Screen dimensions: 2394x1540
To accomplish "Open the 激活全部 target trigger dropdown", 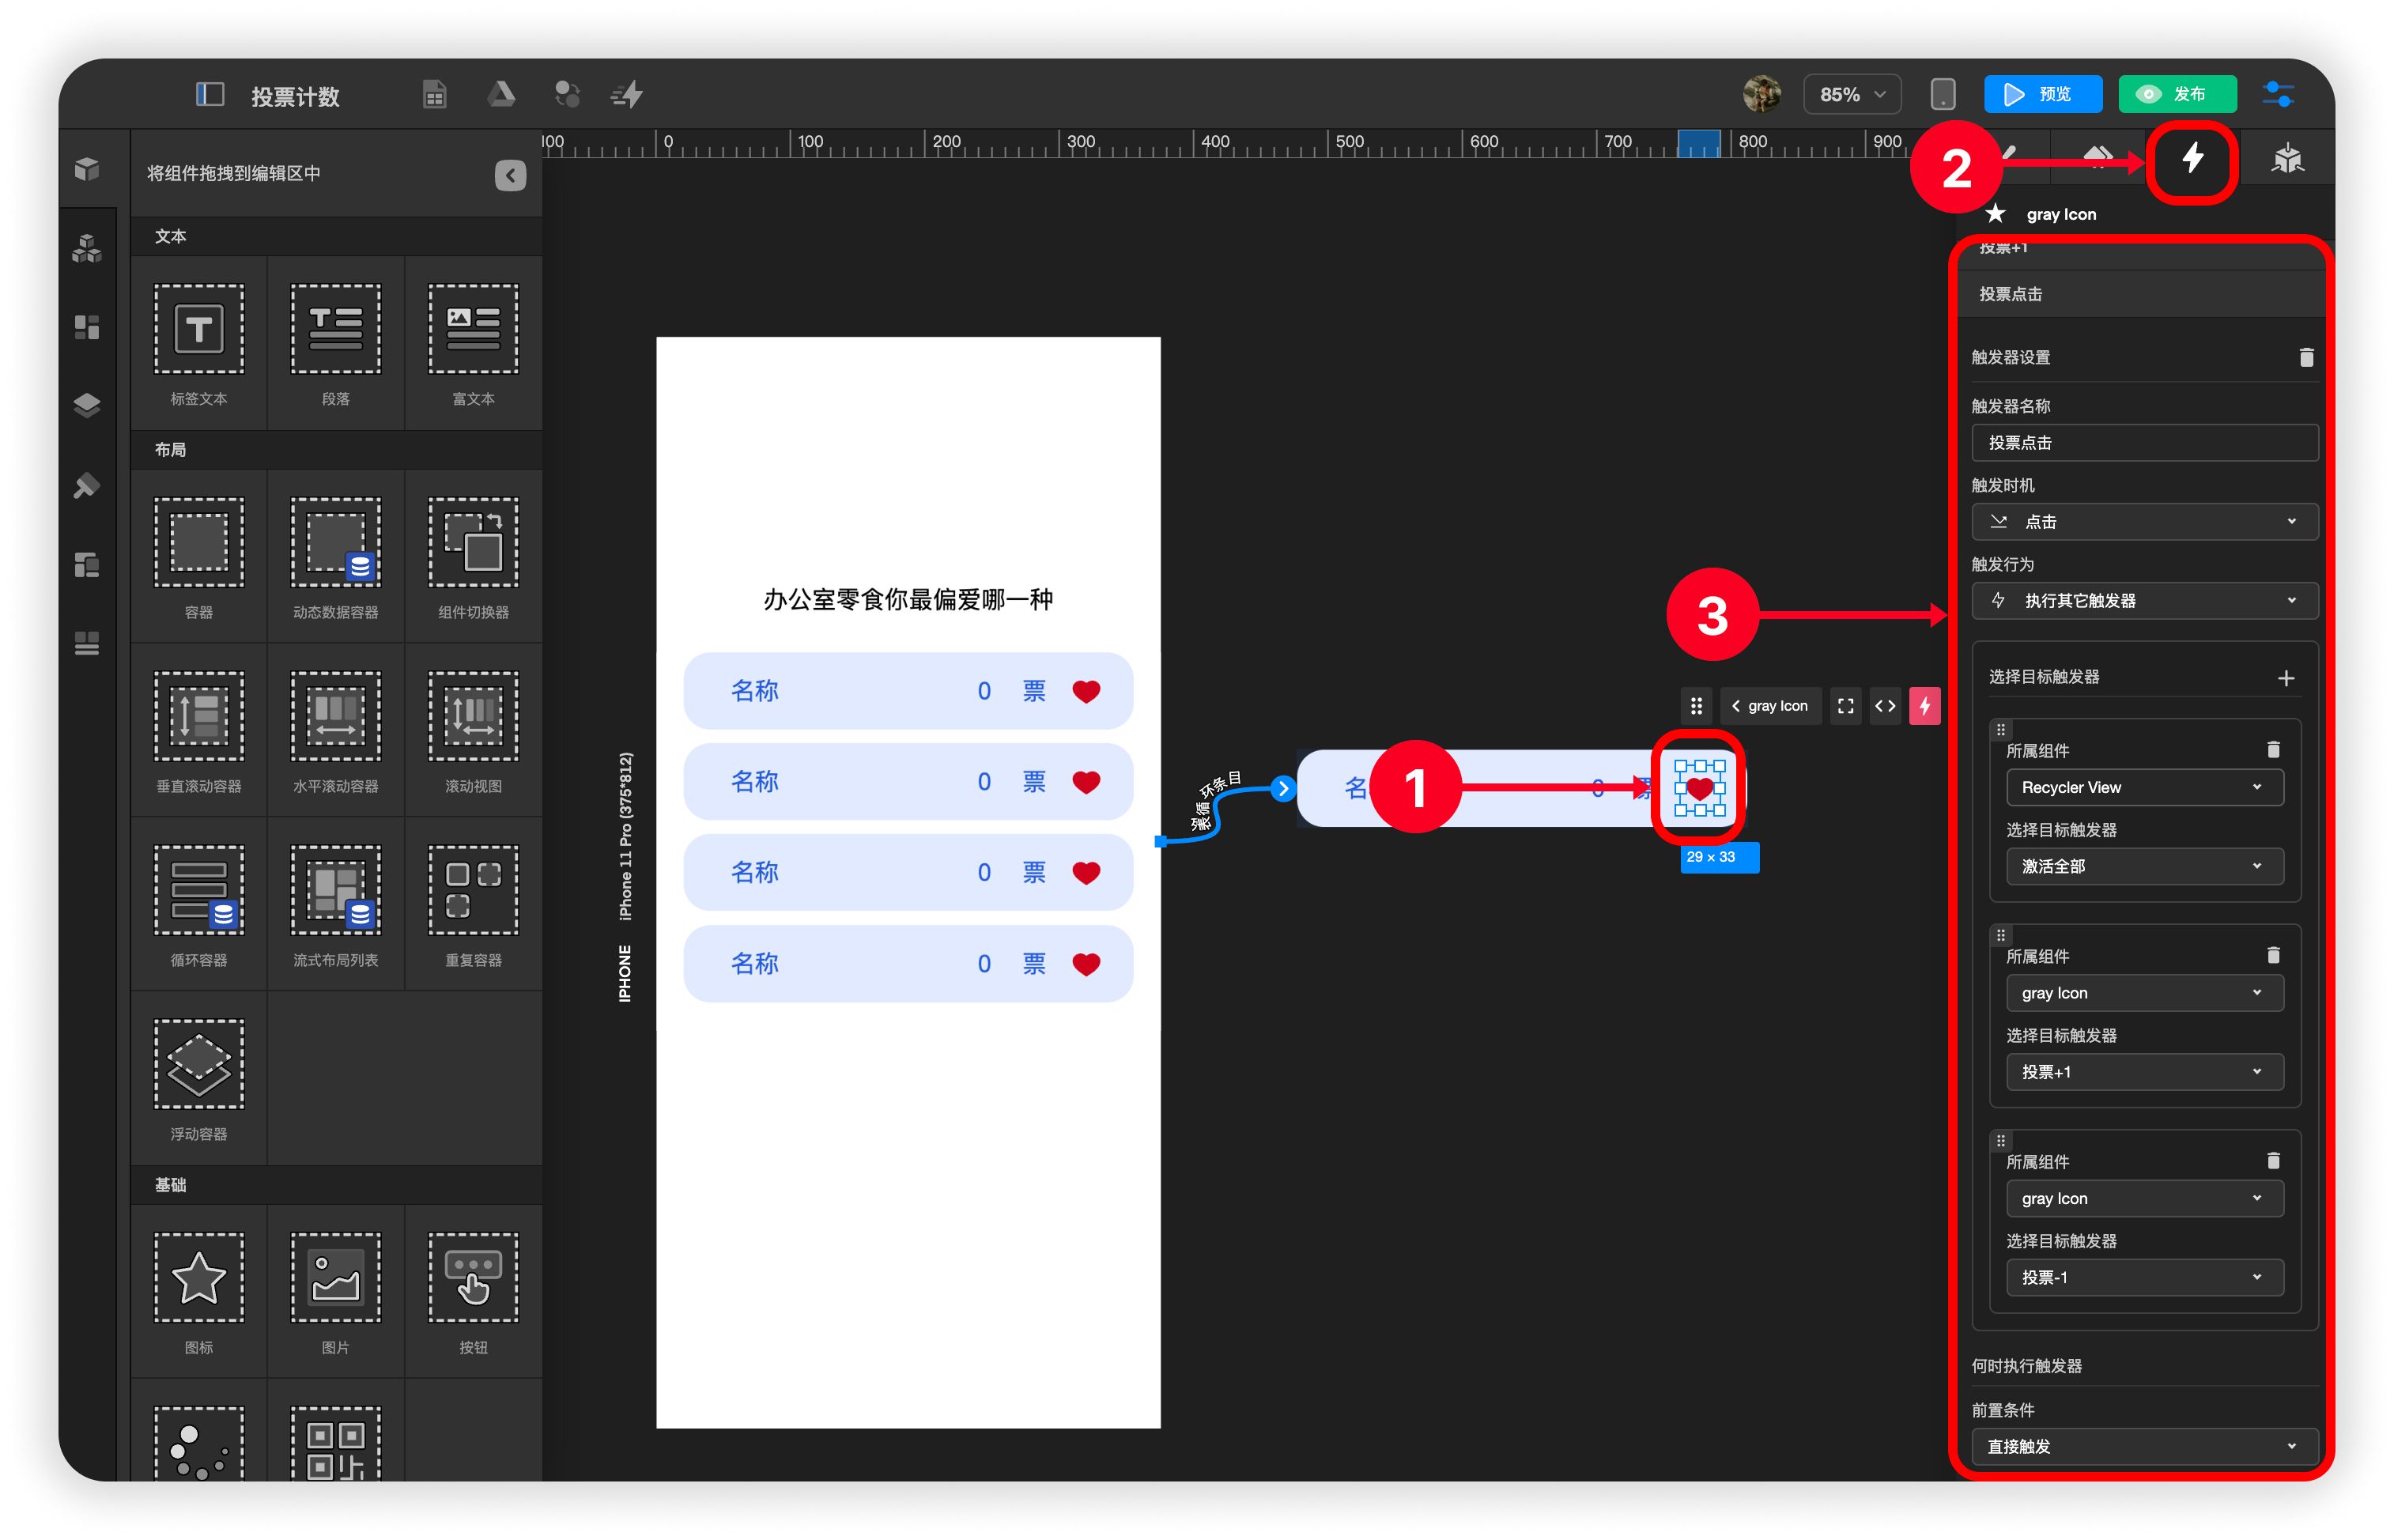I will (2144, 866).
